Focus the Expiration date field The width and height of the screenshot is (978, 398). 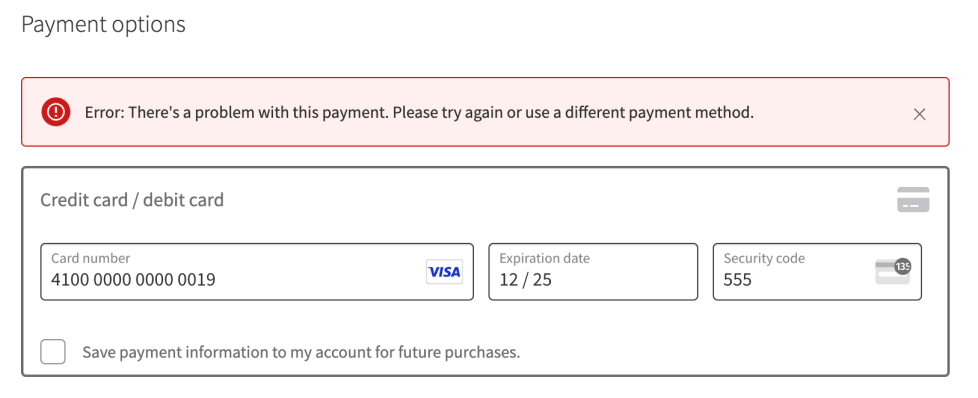[x=593, y=272]
